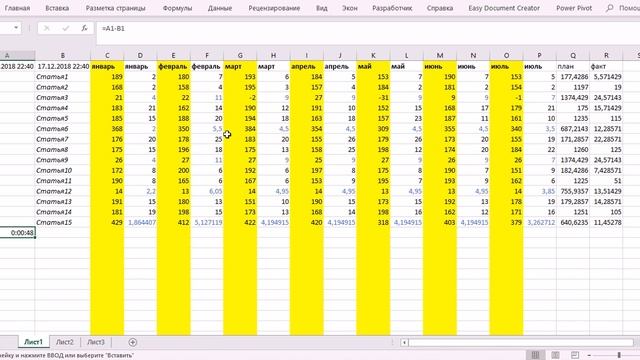
Task: Open the Вид ribbon tab
Action: [322, 8]
